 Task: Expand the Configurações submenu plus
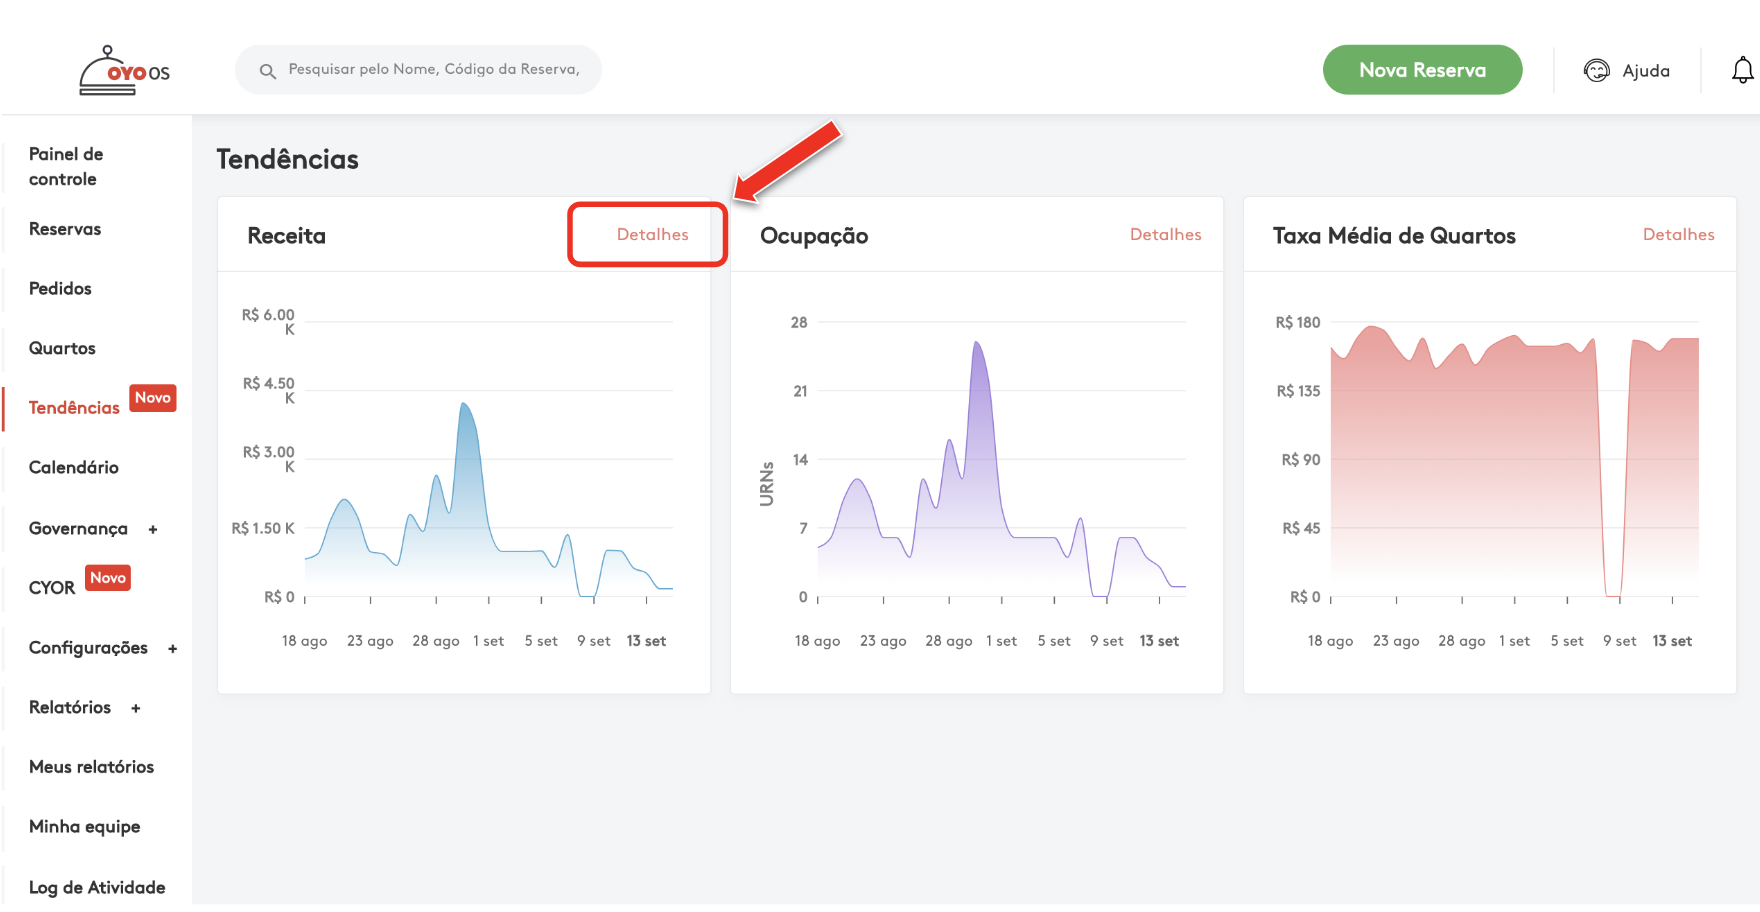[x=173, y=649]
